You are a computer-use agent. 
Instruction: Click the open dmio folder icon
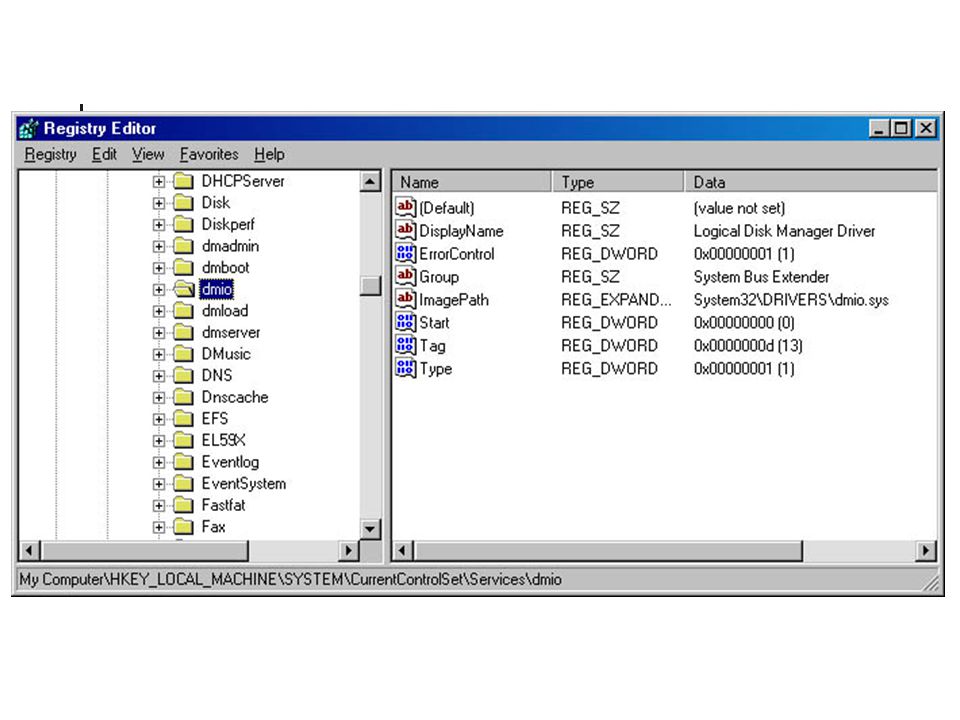coord(184,289)
